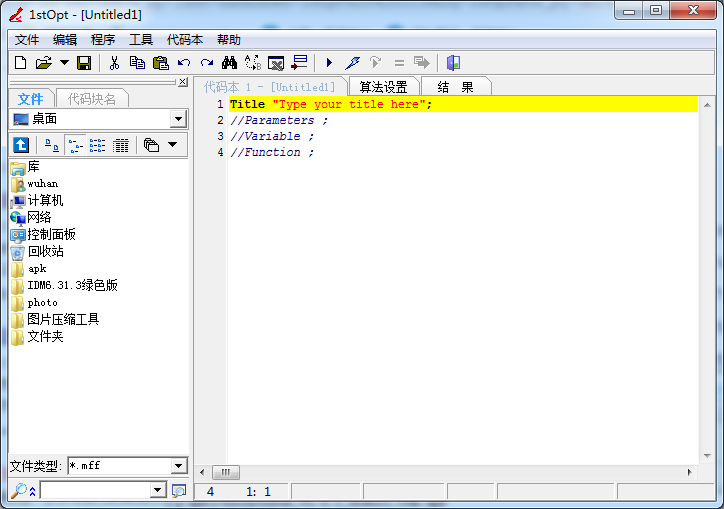Screen dimensions: 724x509
Task: Click the horizontal scrollbar thumb in editor
Action: [x=225, y=472]
